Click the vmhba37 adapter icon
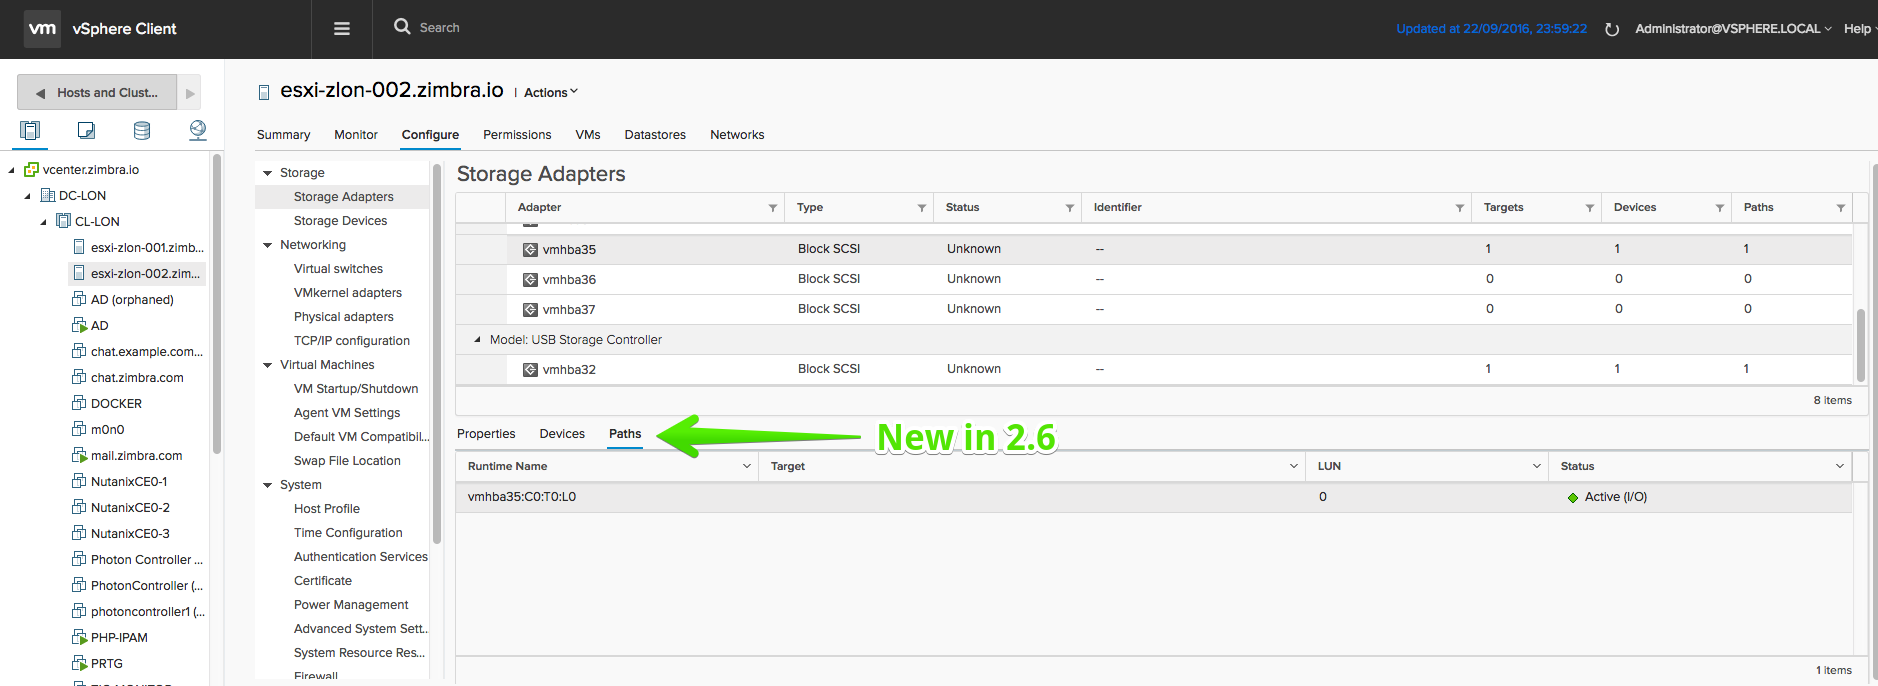Viewport: 1878px width, 686px height. click(x=530, y=310)
